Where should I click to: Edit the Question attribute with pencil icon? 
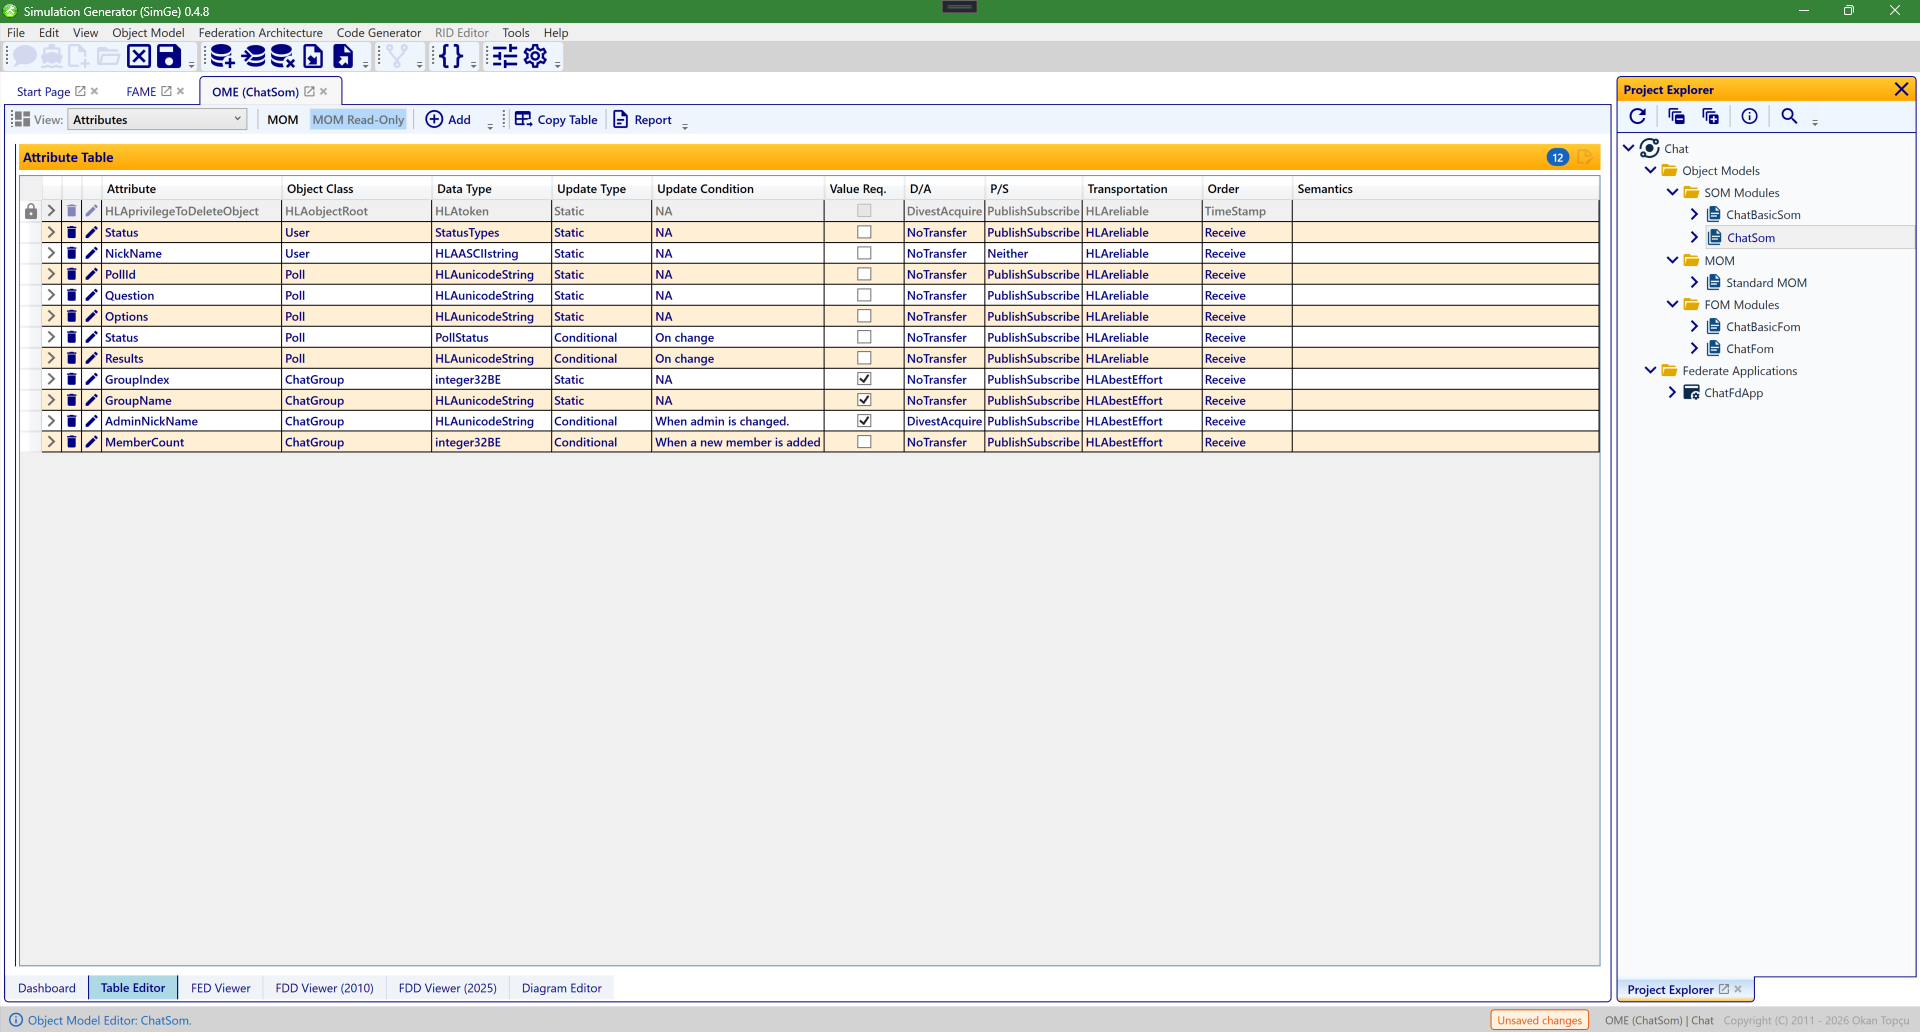click(x=91, y=295)
